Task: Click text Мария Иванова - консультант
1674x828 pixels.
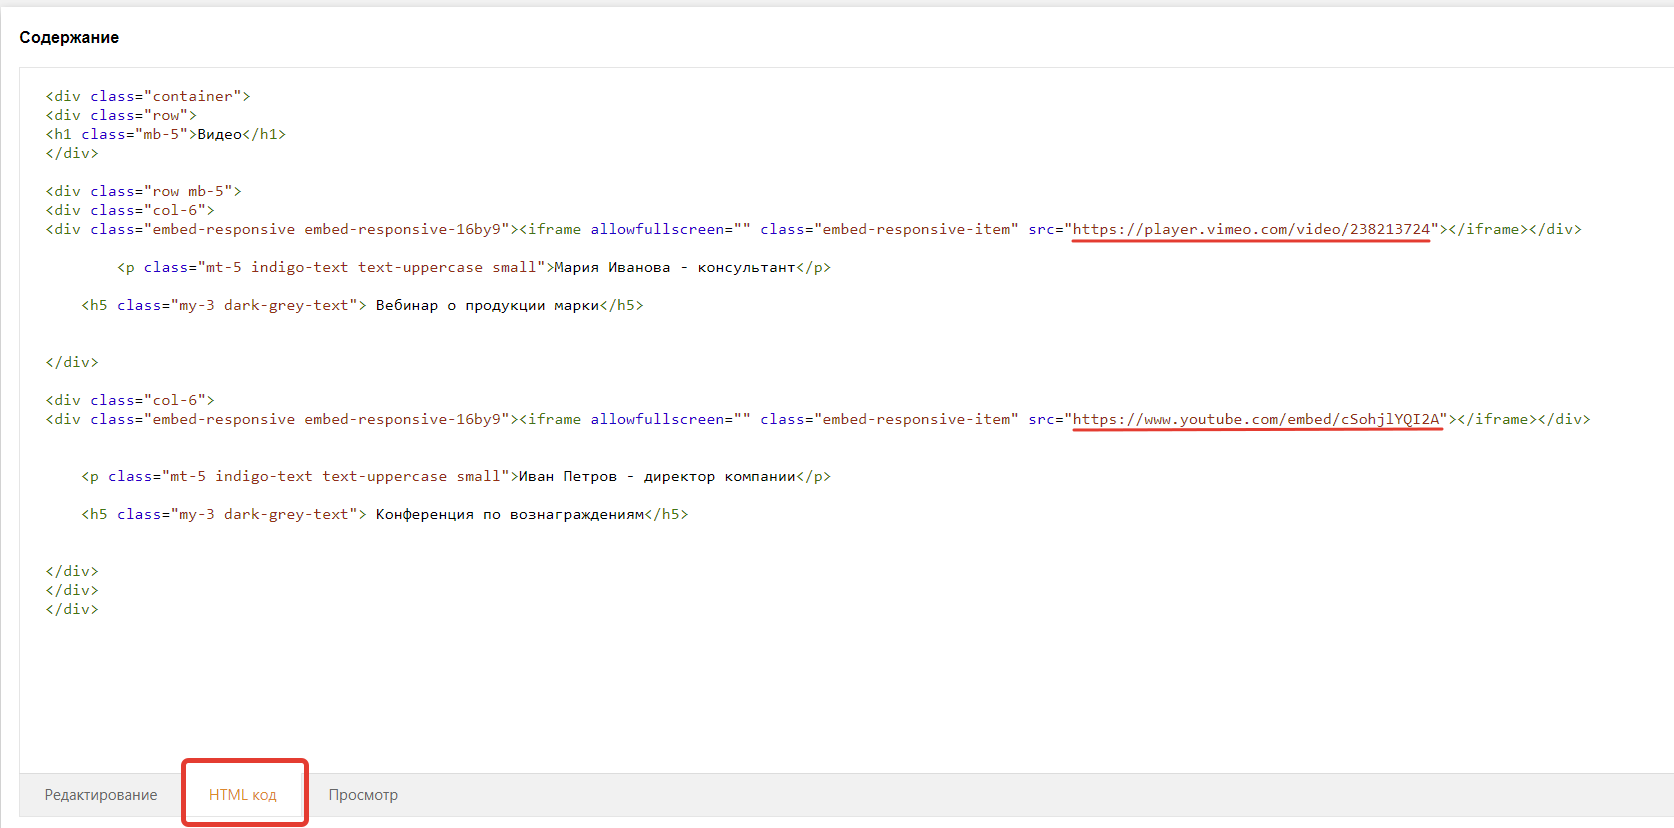Action: click(675, 267)
